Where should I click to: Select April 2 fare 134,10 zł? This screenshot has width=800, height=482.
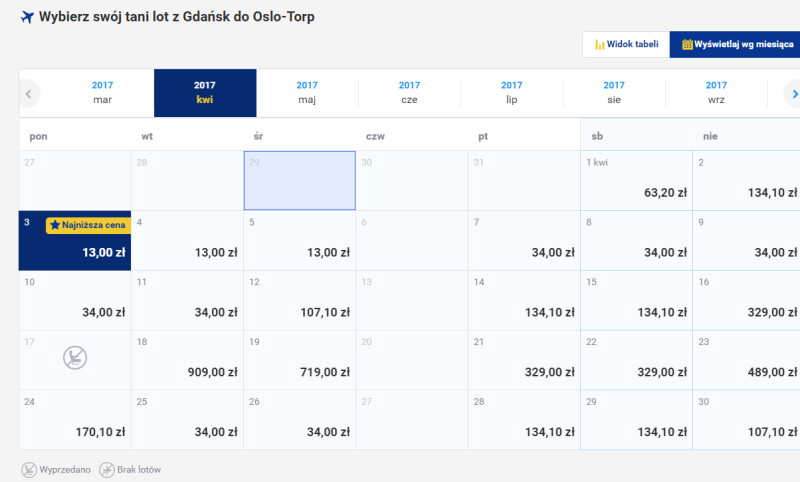pyautogui.click(x=746, y=181)
